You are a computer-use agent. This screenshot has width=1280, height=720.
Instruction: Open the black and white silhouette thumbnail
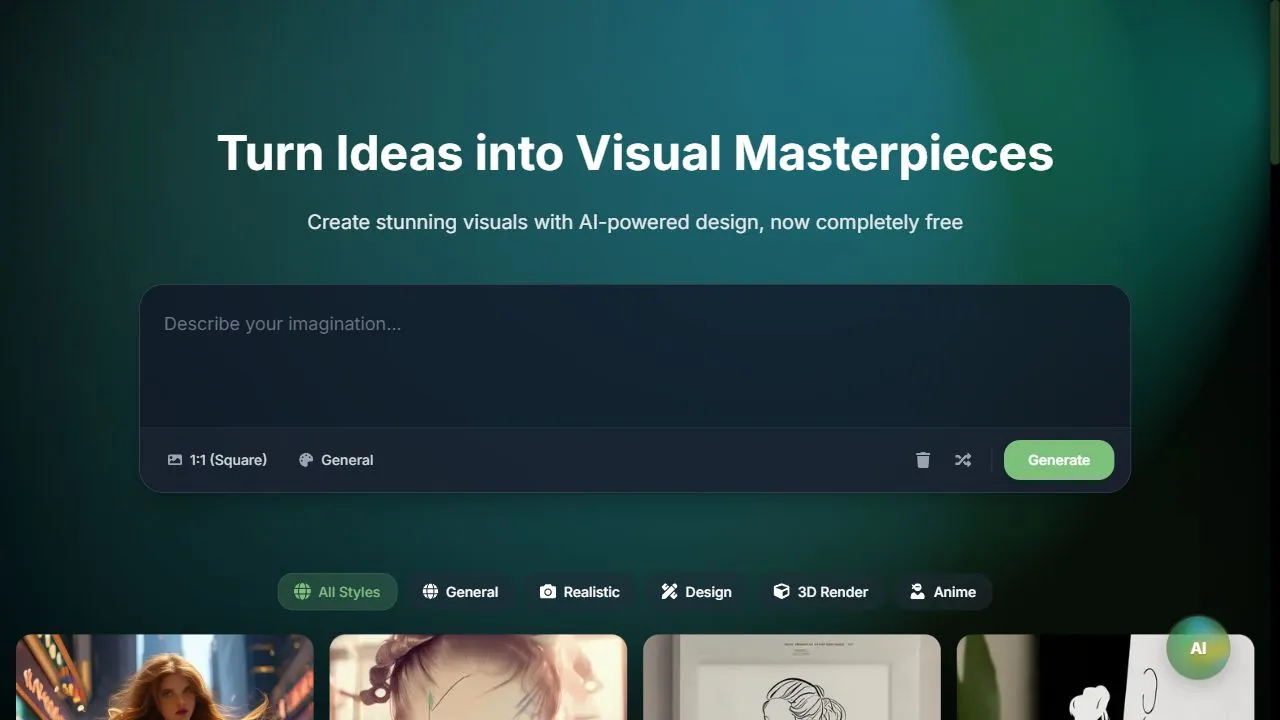1105,677
